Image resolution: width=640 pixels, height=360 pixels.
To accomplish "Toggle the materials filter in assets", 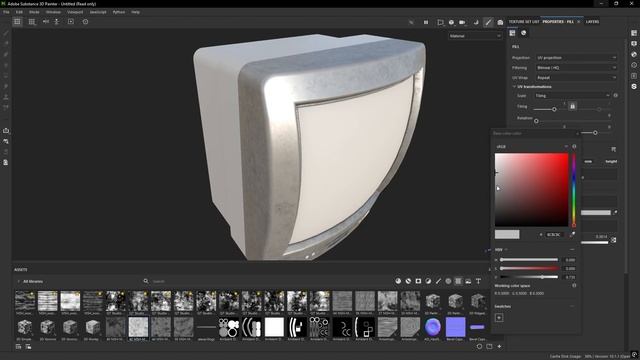I will (x=398, y=281).
